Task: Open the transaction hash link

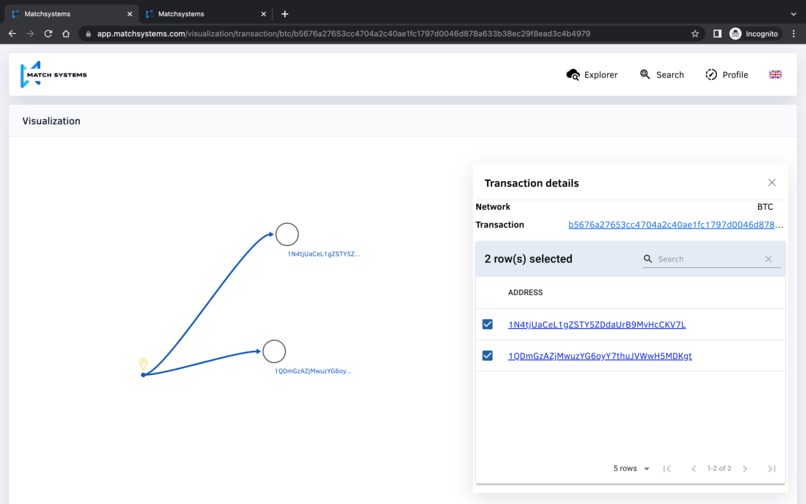Action: point(676,225)
